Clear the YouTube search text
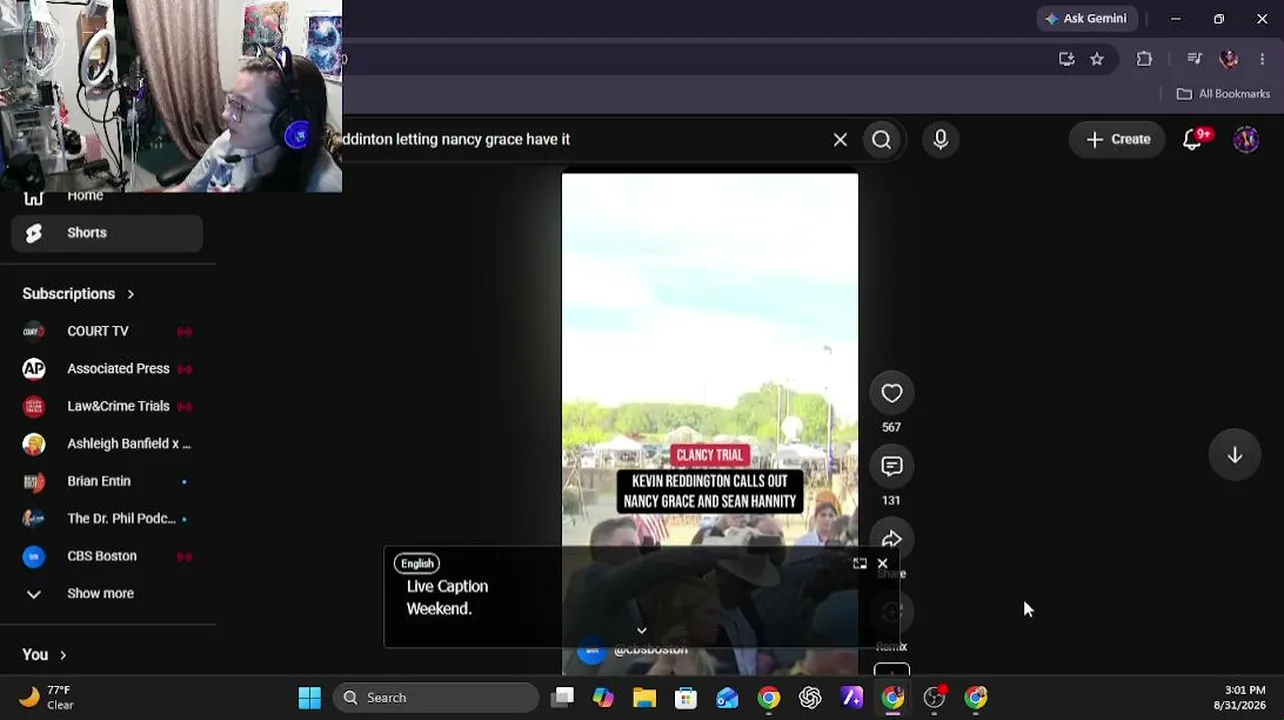Screen dimensions: 1284x720 tap(840, 140)
